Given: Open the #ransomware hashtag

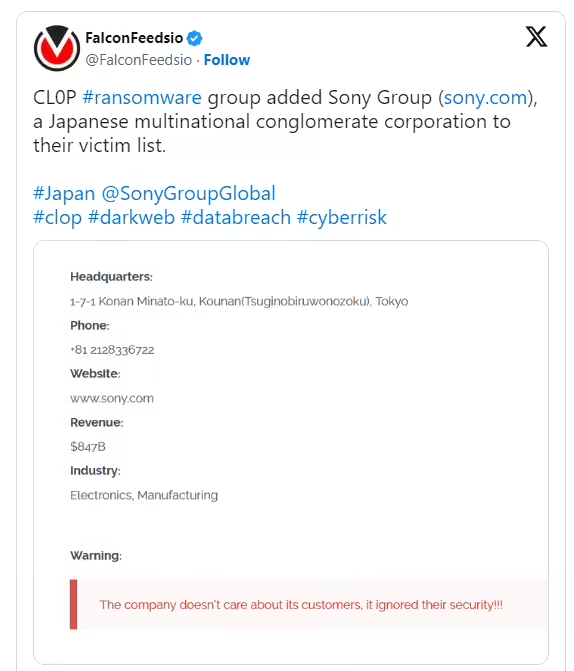Looking at the screenshot, I should (x=142, y=98).
